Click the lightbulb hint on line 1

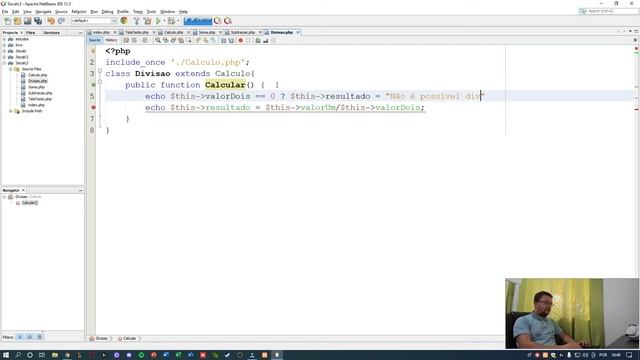93,51
